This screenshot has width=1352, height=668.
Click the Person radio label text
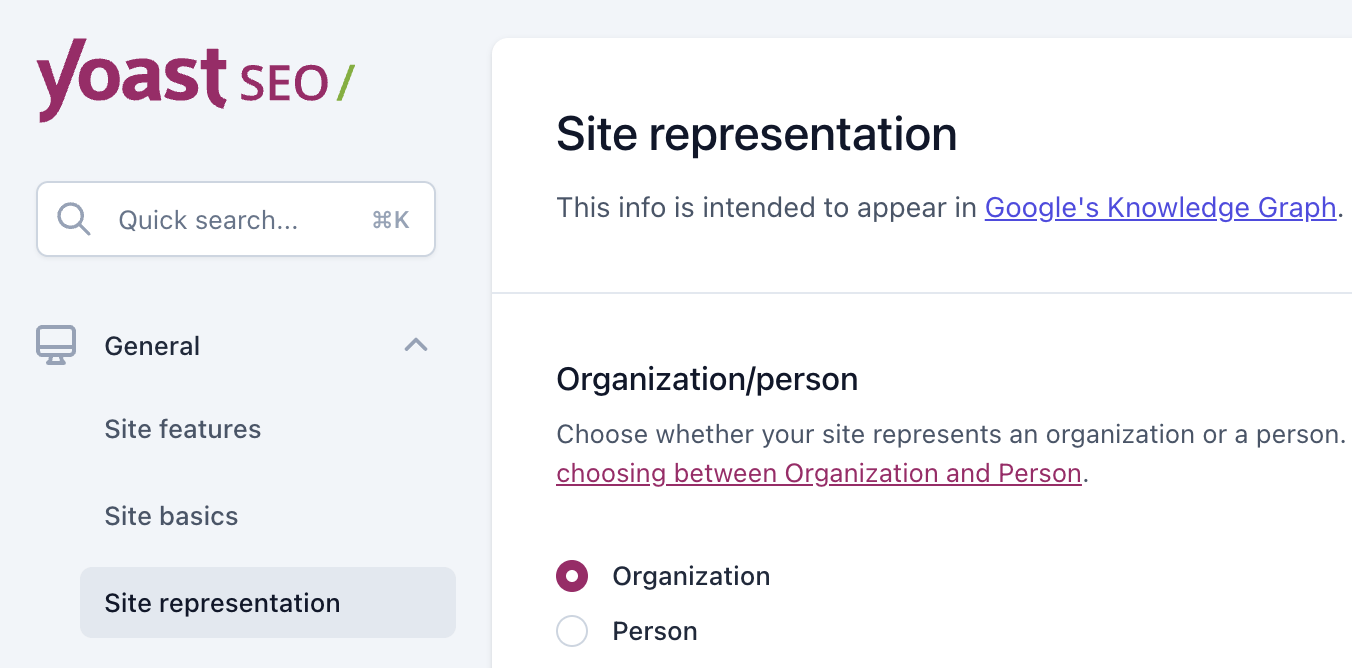coord(655,631)
